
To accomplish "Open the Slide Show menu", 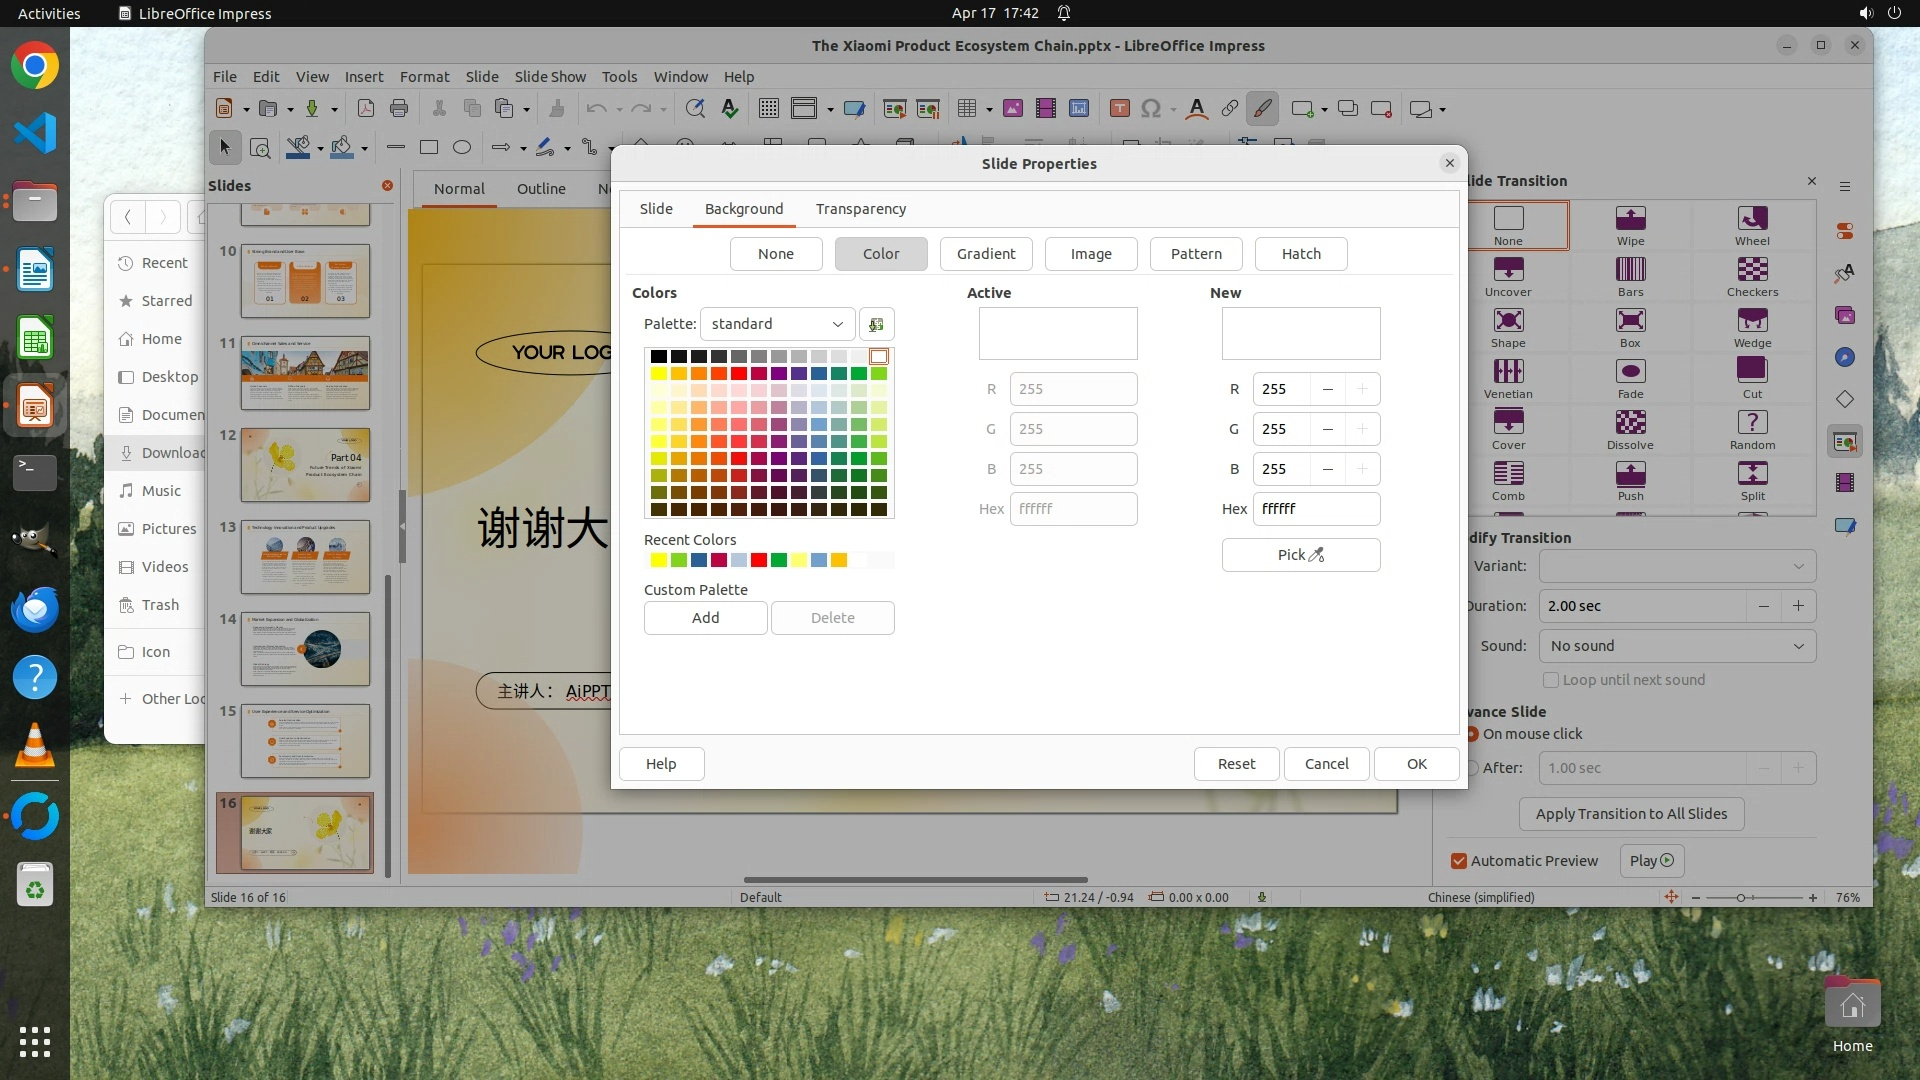I will (550, 77).
